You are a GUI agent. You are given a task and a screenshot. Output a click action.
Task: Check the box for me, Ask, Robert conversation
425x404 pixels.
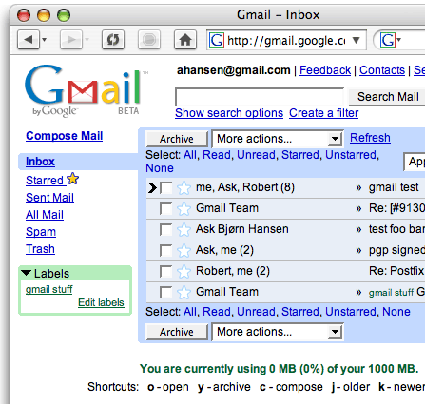[x=166, y=188]
